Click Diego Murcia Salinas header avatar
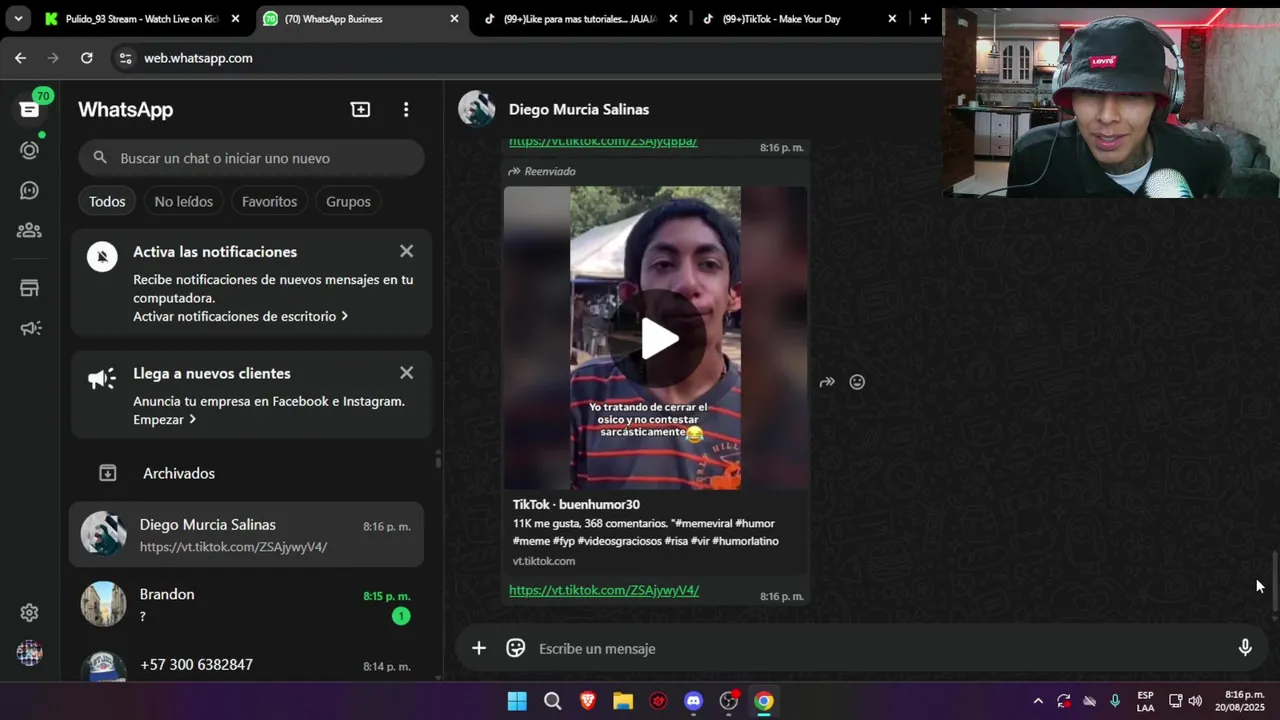Image resolution: width=1280 pixels, height=720 pixels. [477, 109]
